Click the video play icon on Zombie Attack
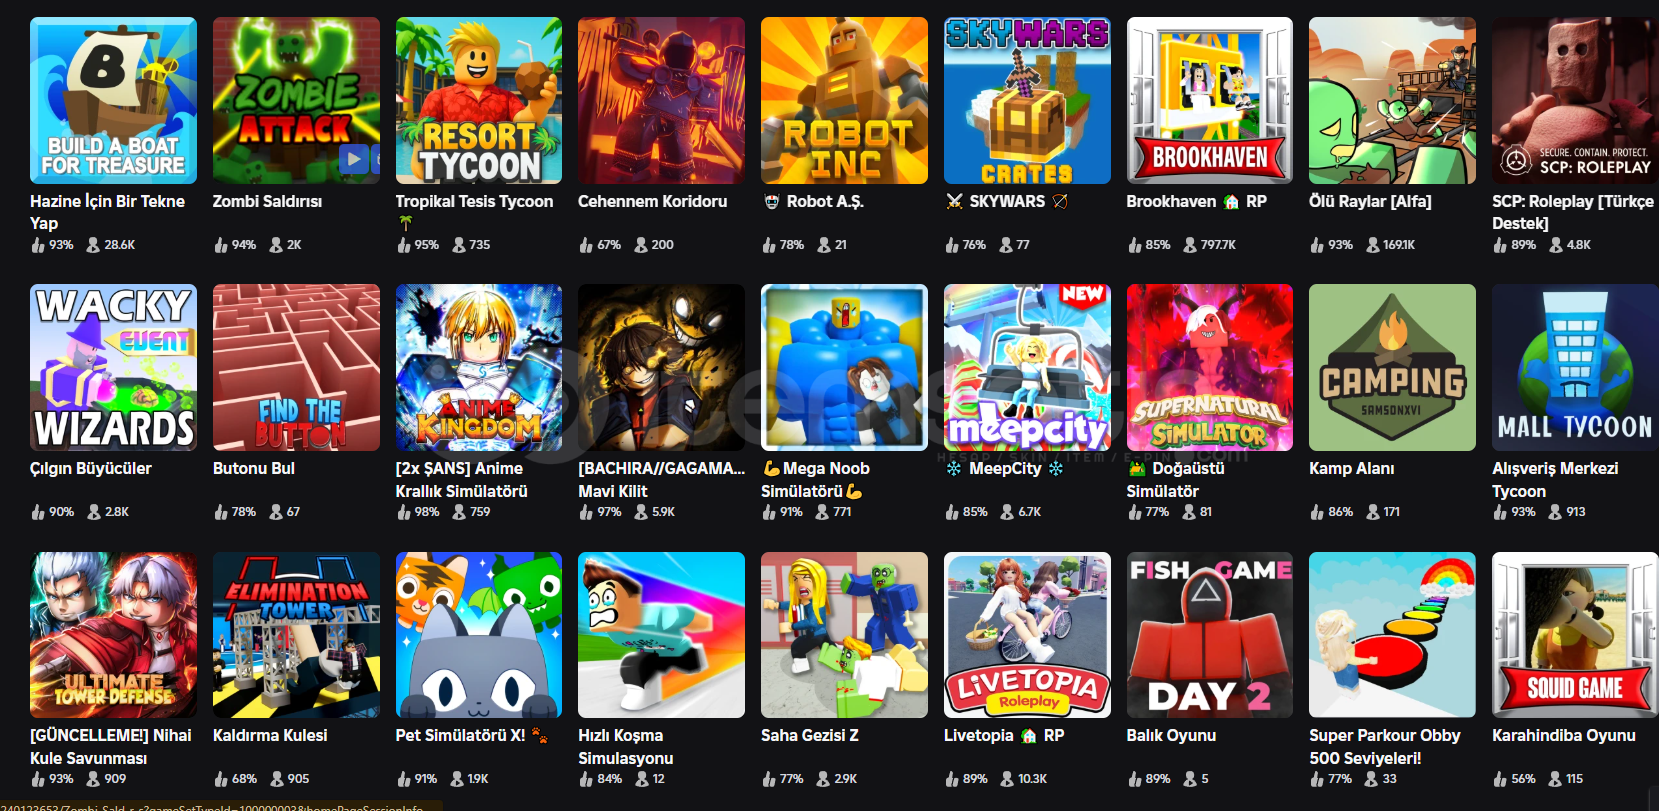Screen dimensions: 1659x811 (352, 158)
